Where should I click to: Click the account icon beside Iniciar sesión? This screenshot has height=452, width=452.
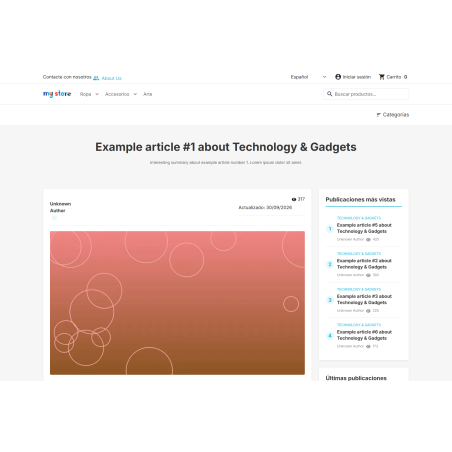338,77
